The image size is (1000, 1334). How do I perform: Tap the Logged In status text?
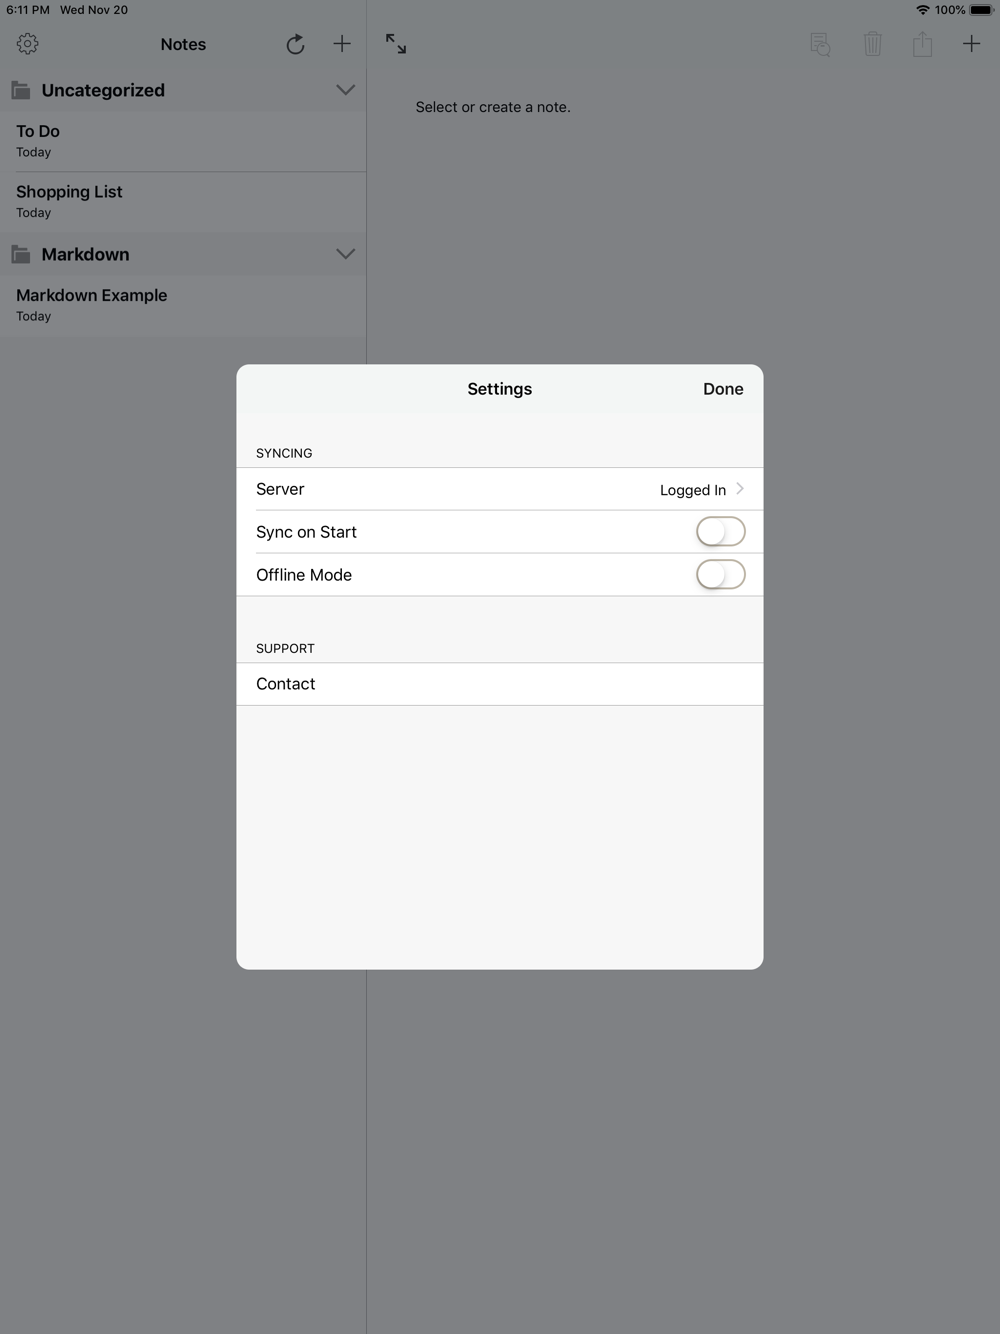pyautogui.click(x=693, y=490)
